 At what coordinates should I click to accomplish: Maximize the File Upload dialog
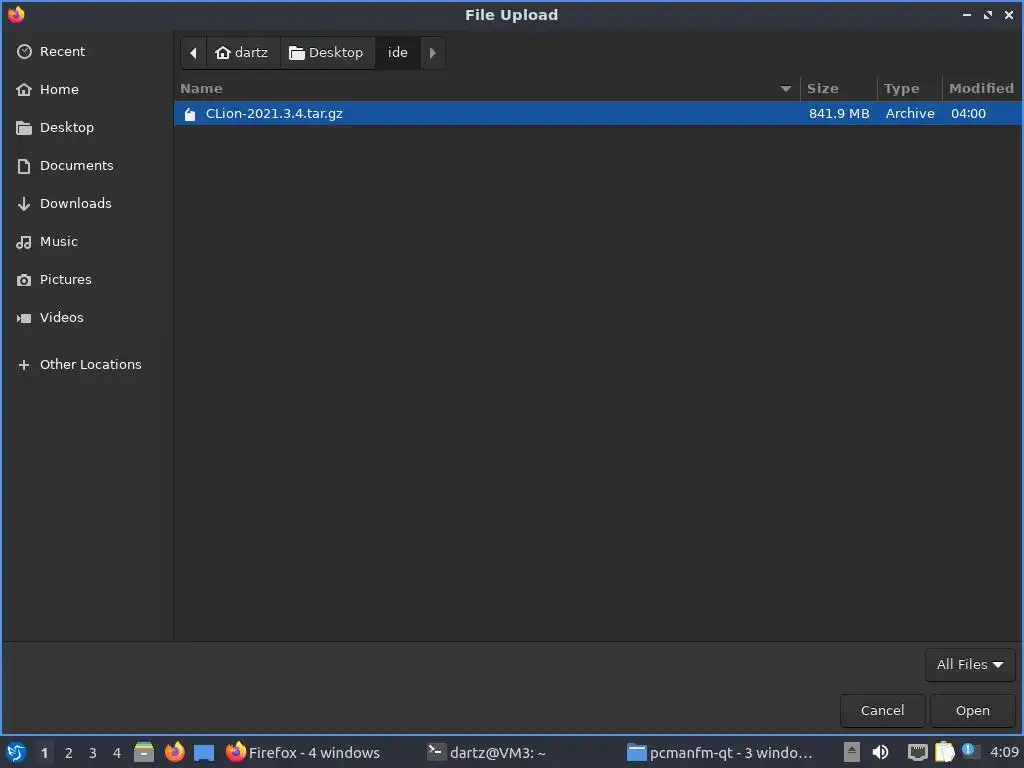click(987, 15)
